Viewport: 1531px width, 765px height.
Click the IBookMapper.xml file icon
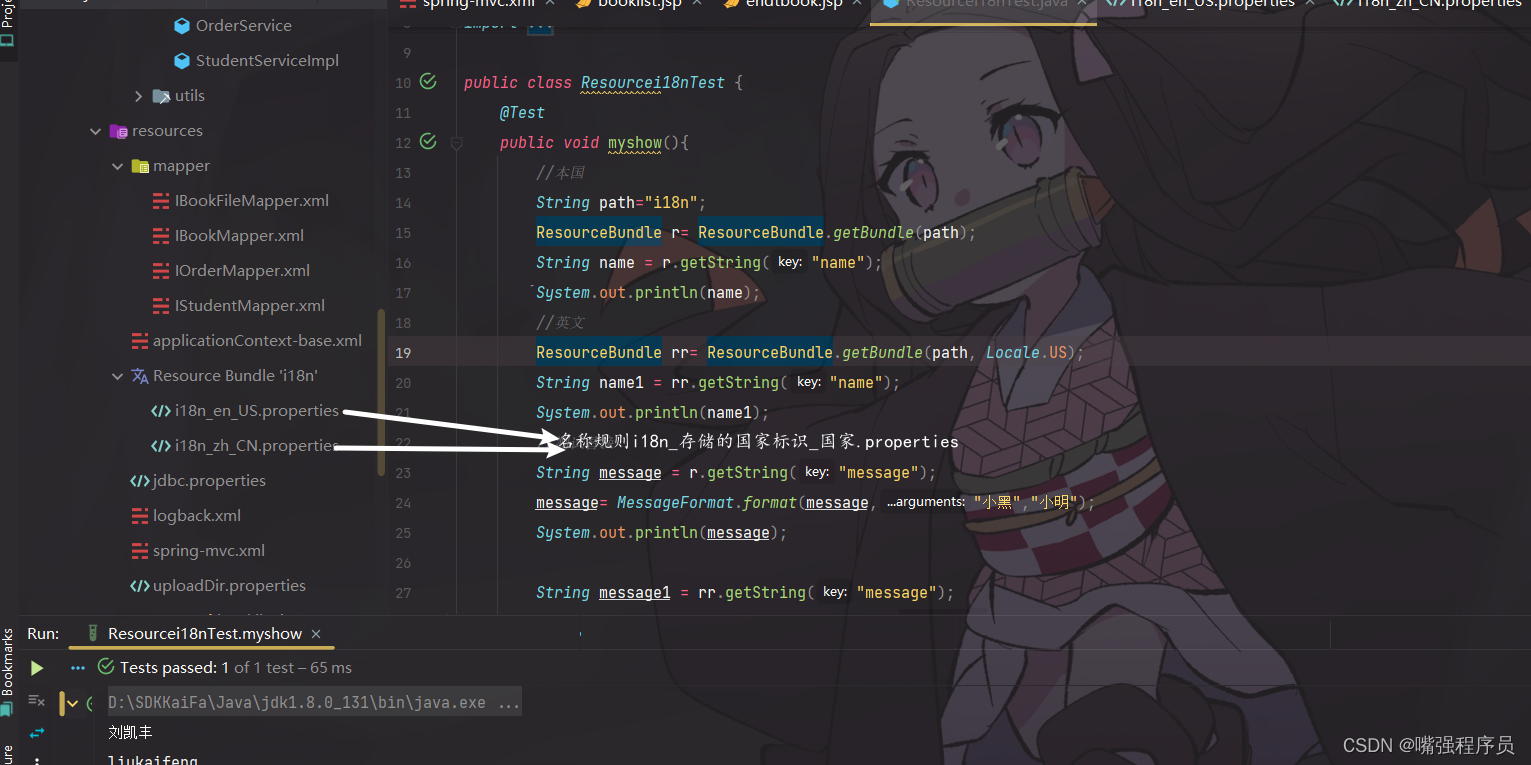(160, 236)
